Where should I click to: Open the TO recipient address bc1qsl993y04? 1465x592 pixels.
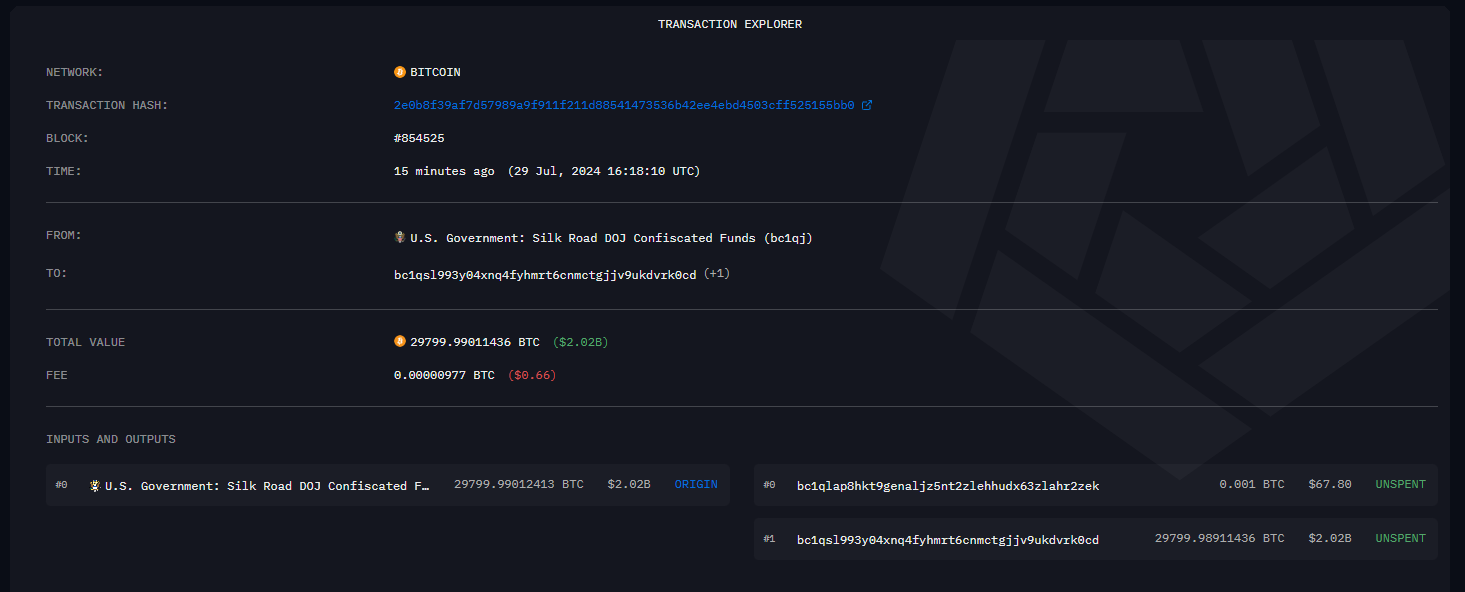[x=545, y=275]
